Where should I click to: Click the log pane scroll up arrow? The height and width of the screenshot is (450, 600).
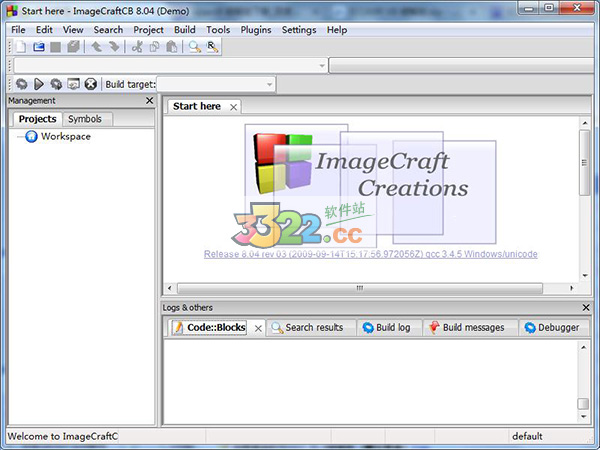(583, 347)
